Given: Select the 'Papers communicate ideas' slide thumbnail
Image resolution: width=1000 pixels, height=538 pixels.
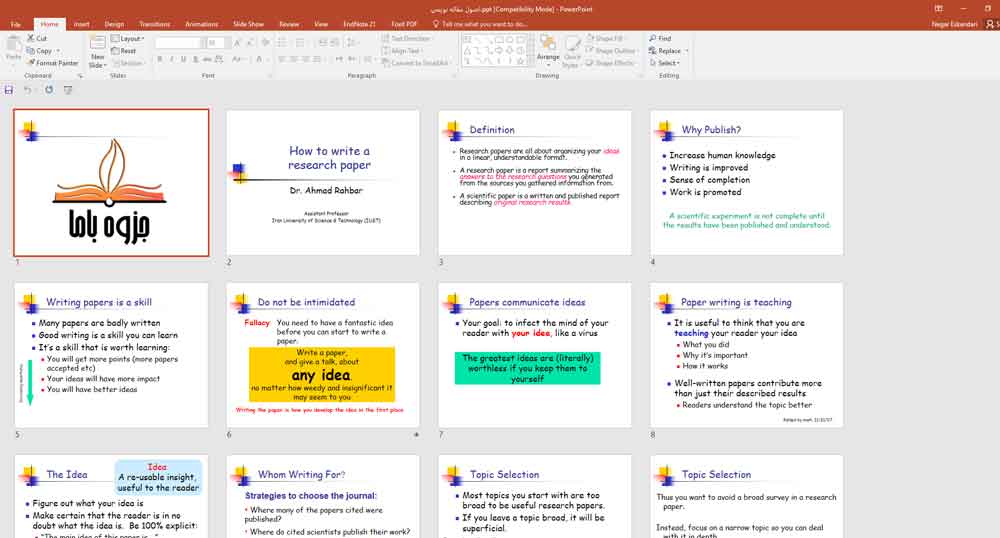Looking at the screenshot, I should pos(534,354).
